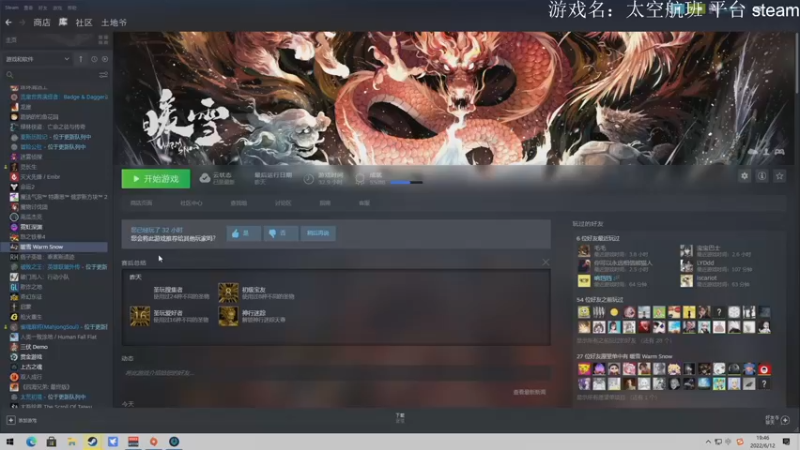Open game settings gear icon
This screenshot has width=800, height=450.
(x=744, y=176)
